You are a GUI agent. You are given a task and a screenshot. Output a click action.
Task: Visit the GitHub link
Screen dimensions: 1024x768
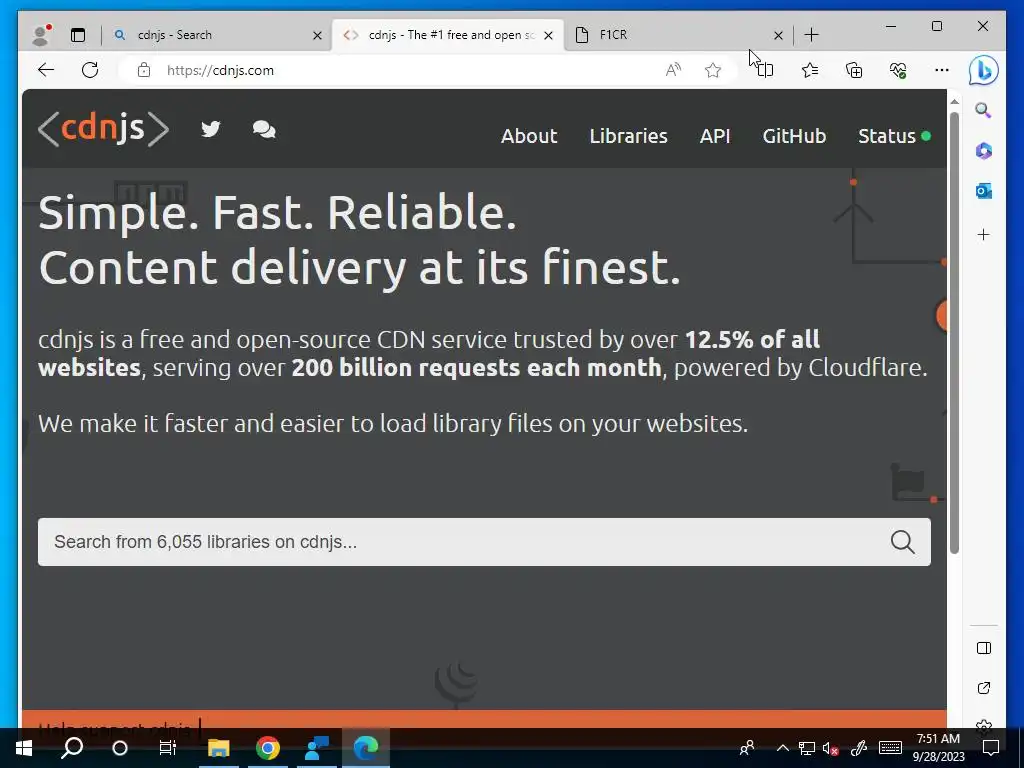[794, 136]
